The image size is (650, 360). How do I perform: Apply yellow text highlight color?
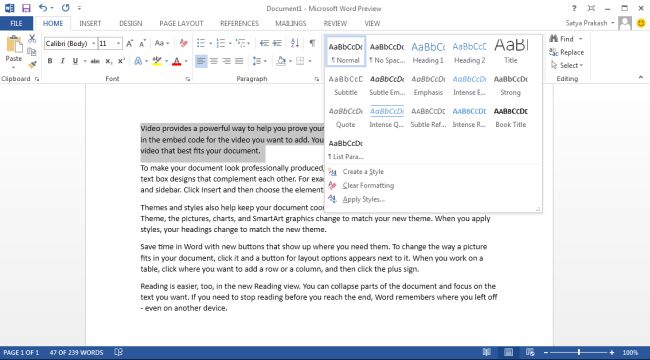157,61
